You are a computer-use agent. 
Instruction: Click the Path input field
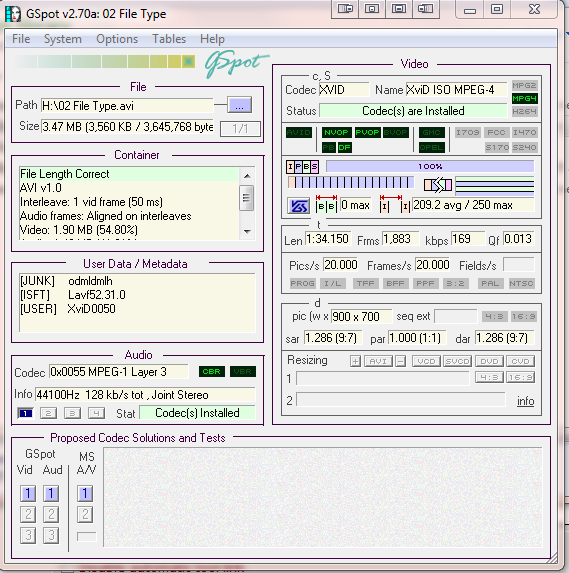pos(127,106)
